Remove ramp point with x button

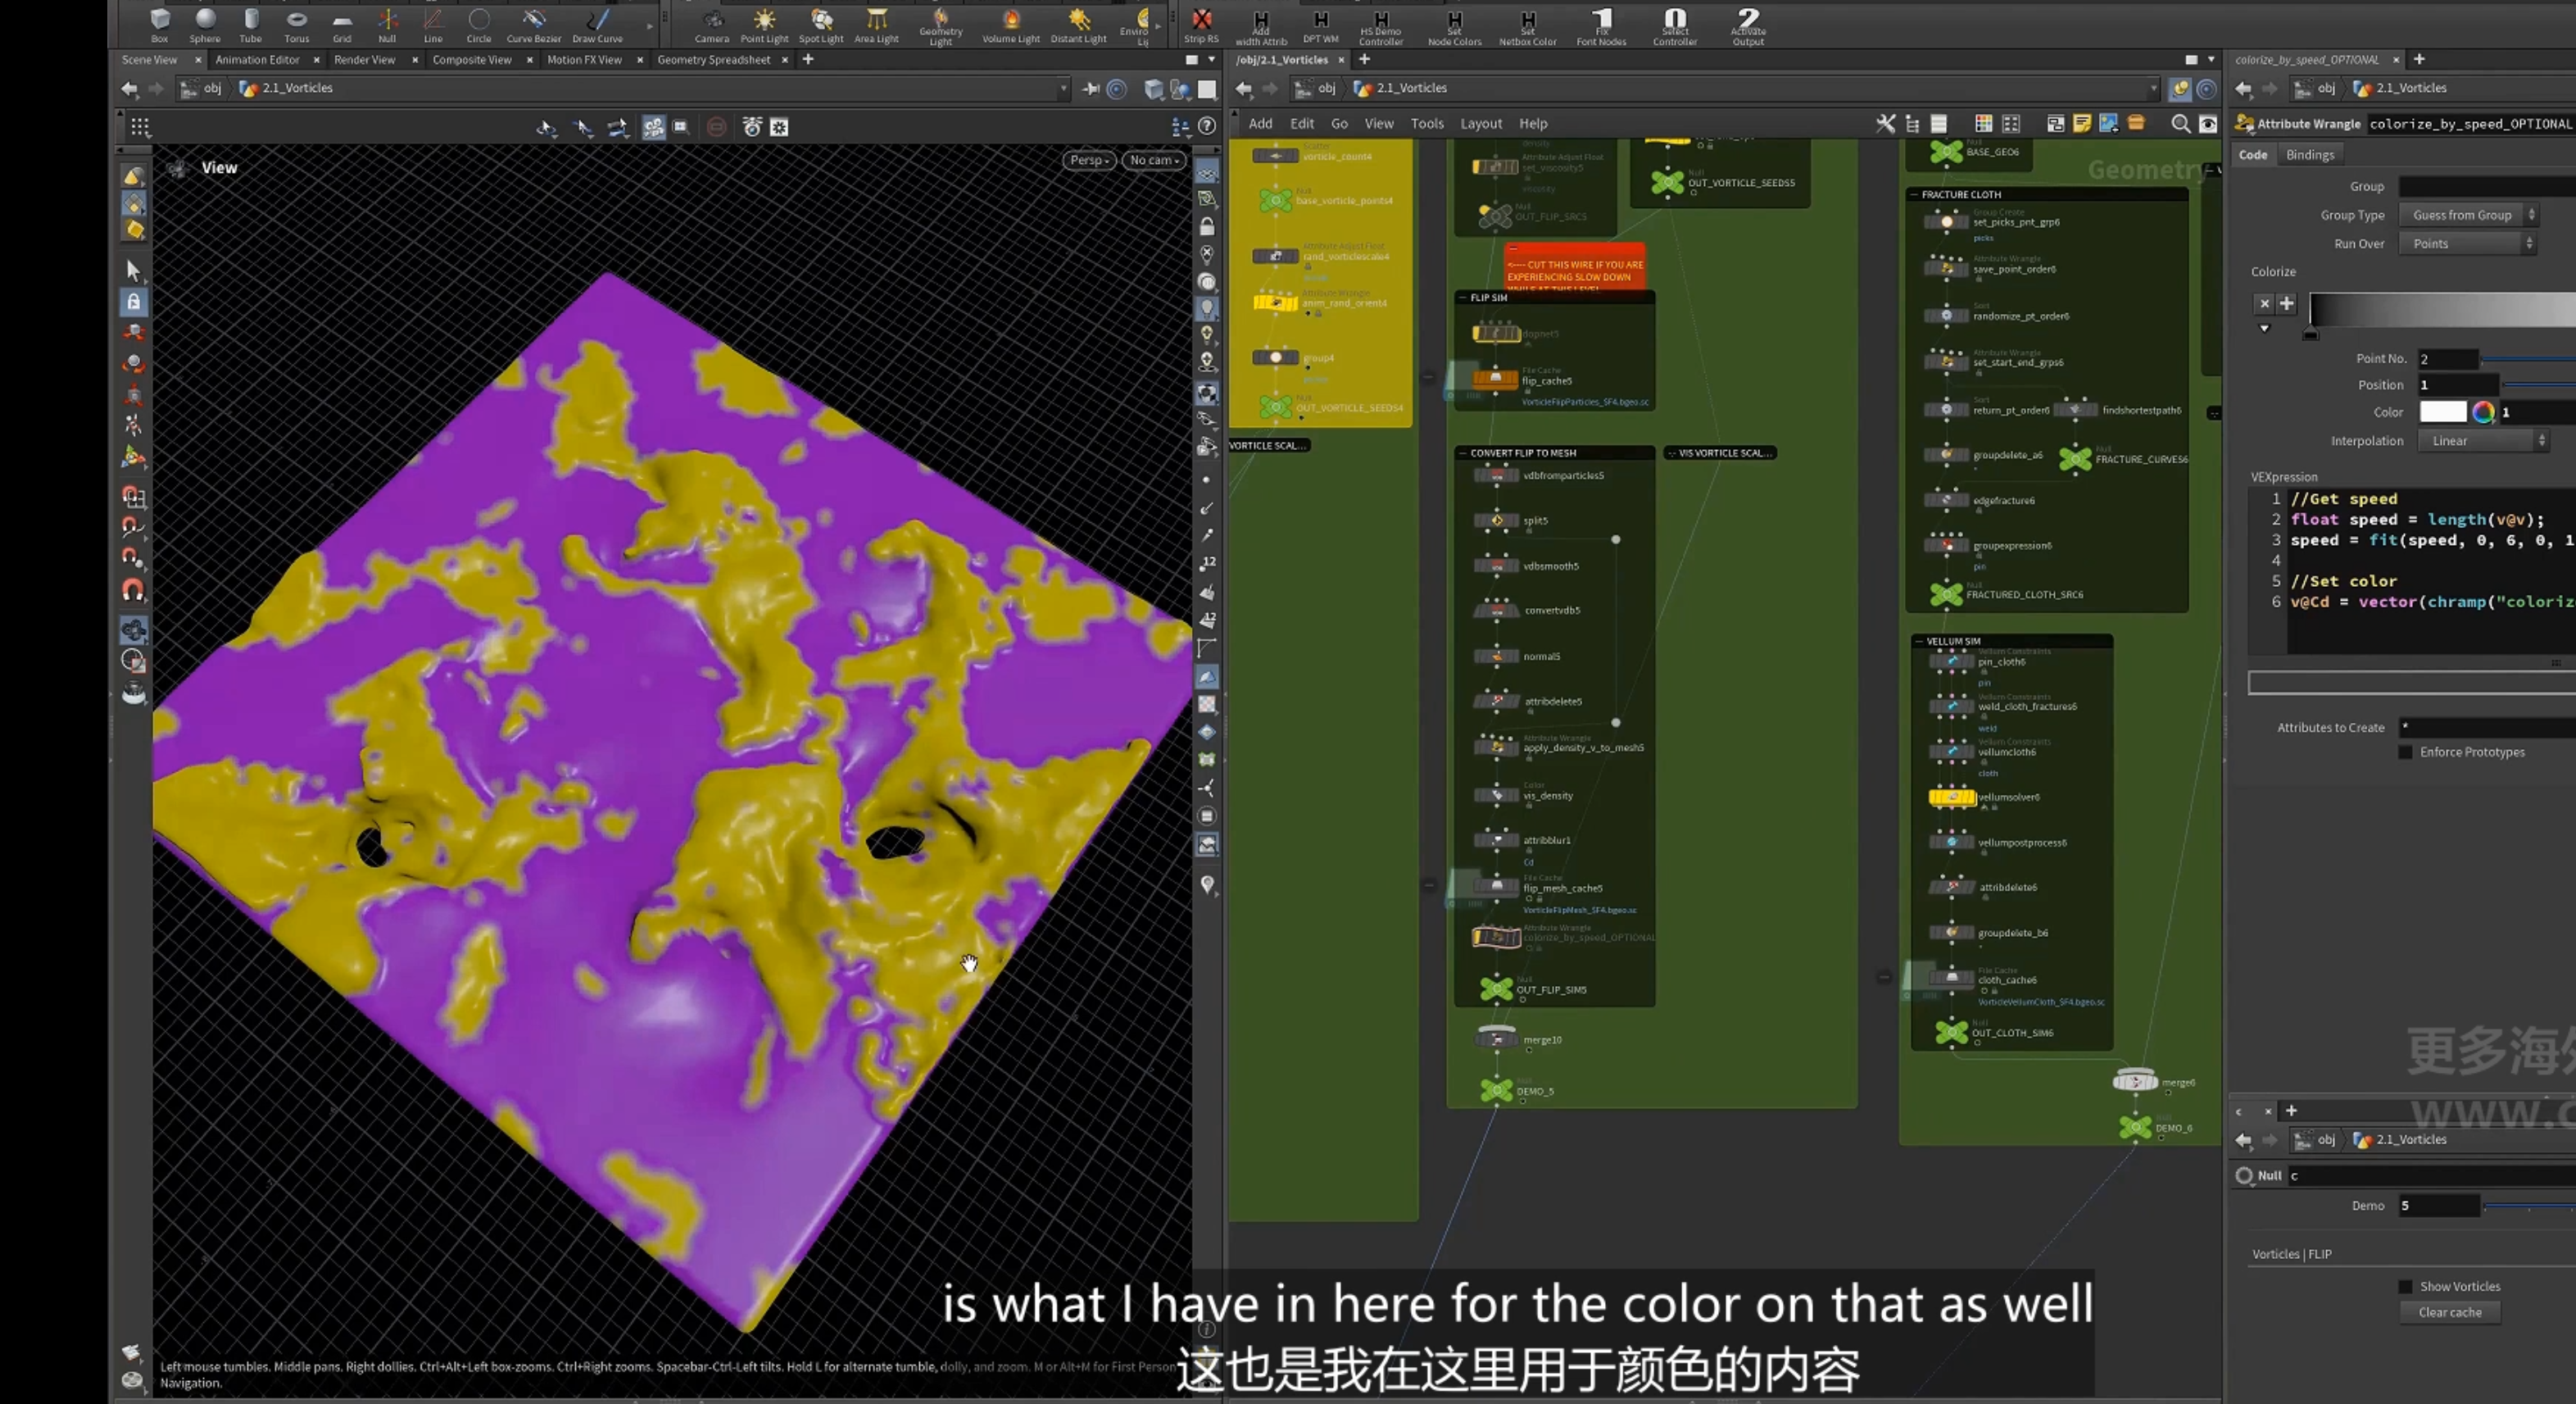2264,303
